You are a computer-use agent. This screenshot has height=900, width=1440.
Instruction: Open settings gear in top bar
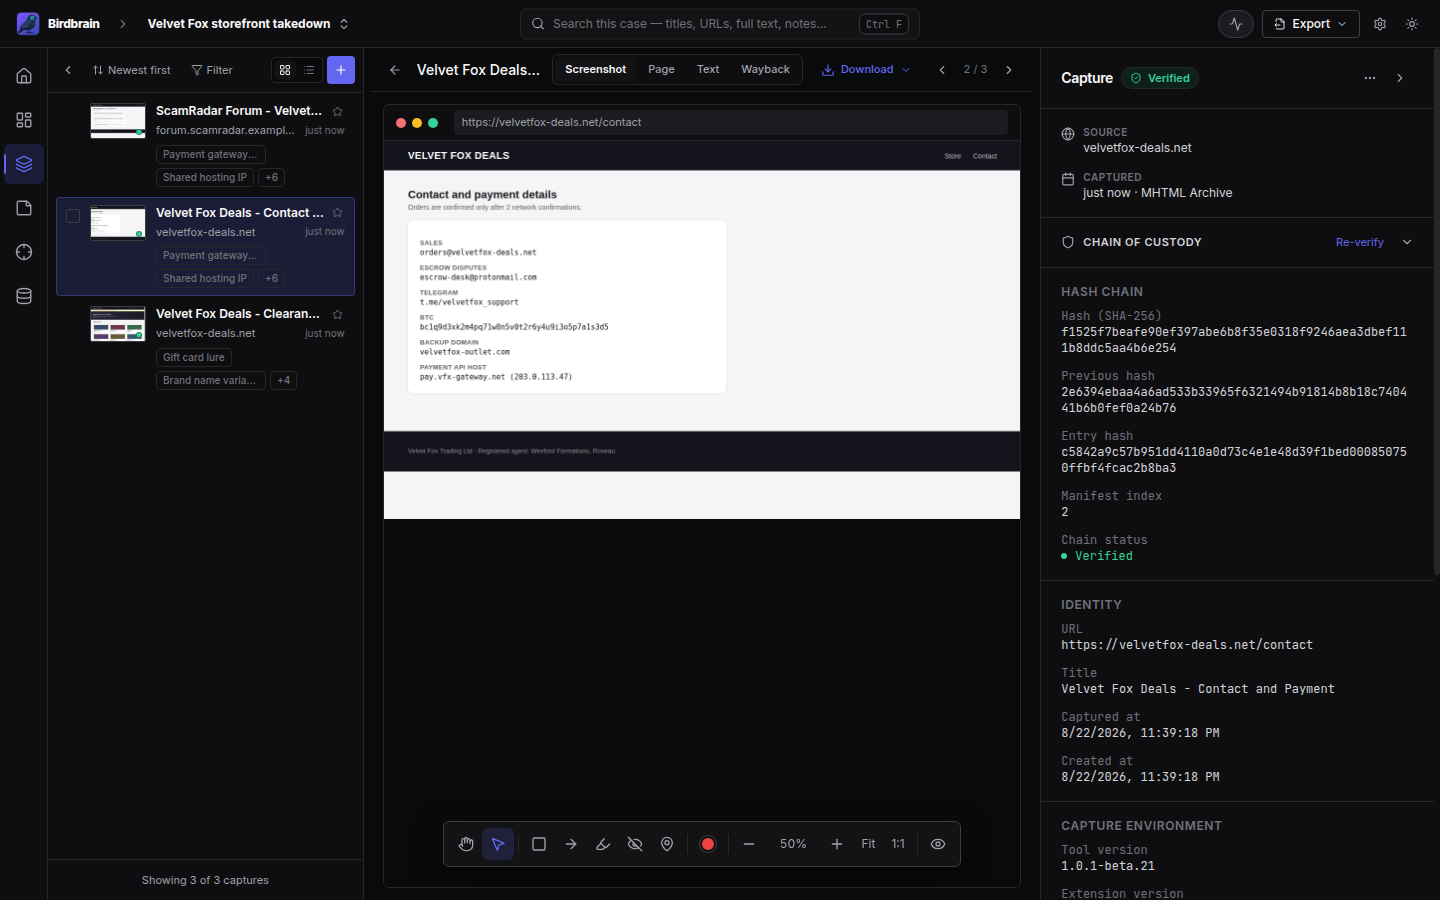point(1380,24)
